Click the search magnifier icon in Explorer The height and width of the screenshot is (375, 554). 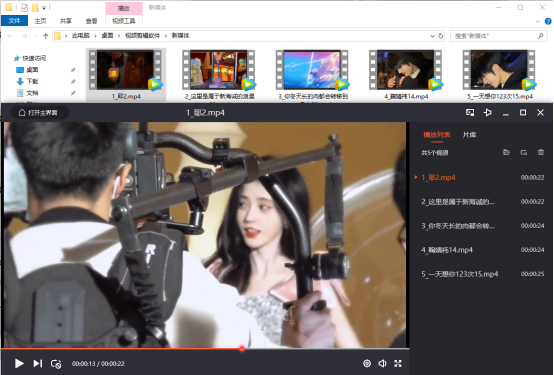tap(541, 36)
